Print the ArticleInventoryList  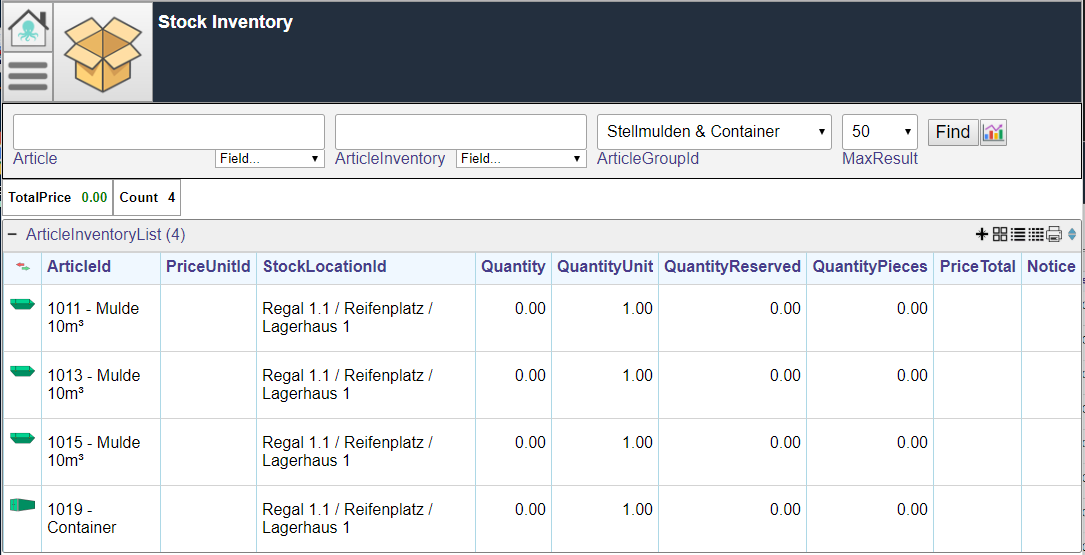(x=1054, y=235)
